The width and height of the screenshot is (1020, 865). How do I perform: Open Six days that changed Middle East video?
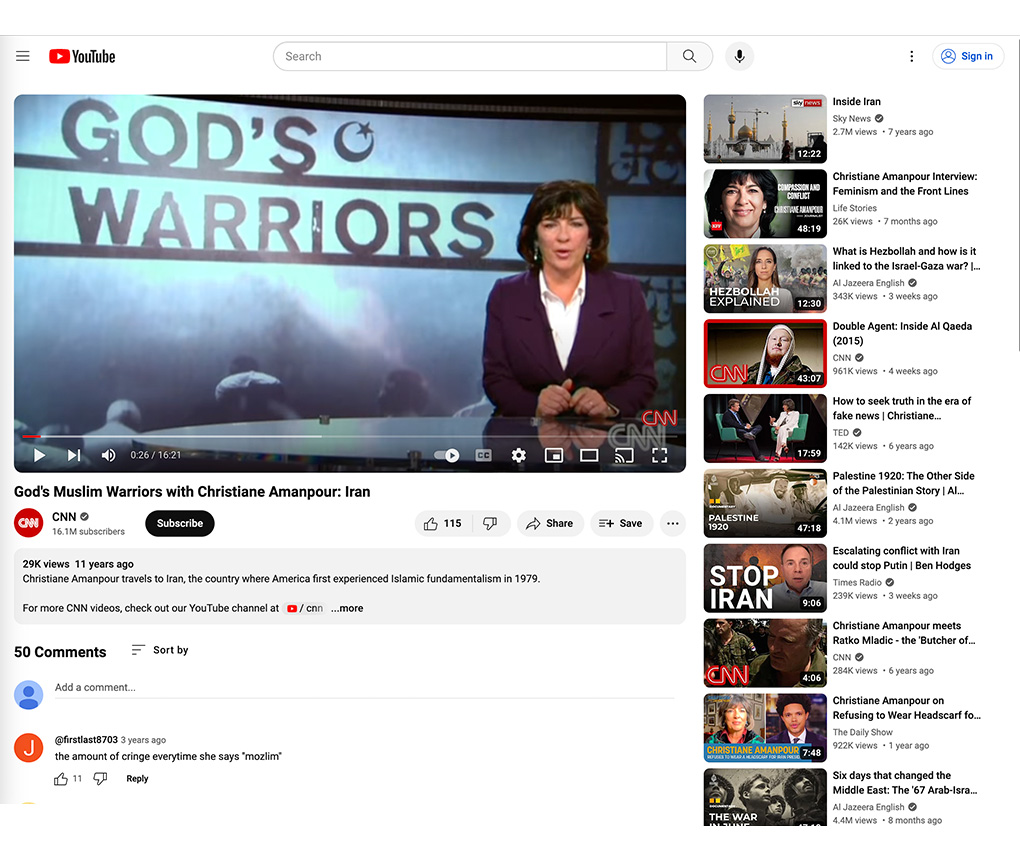click(905, 782)
